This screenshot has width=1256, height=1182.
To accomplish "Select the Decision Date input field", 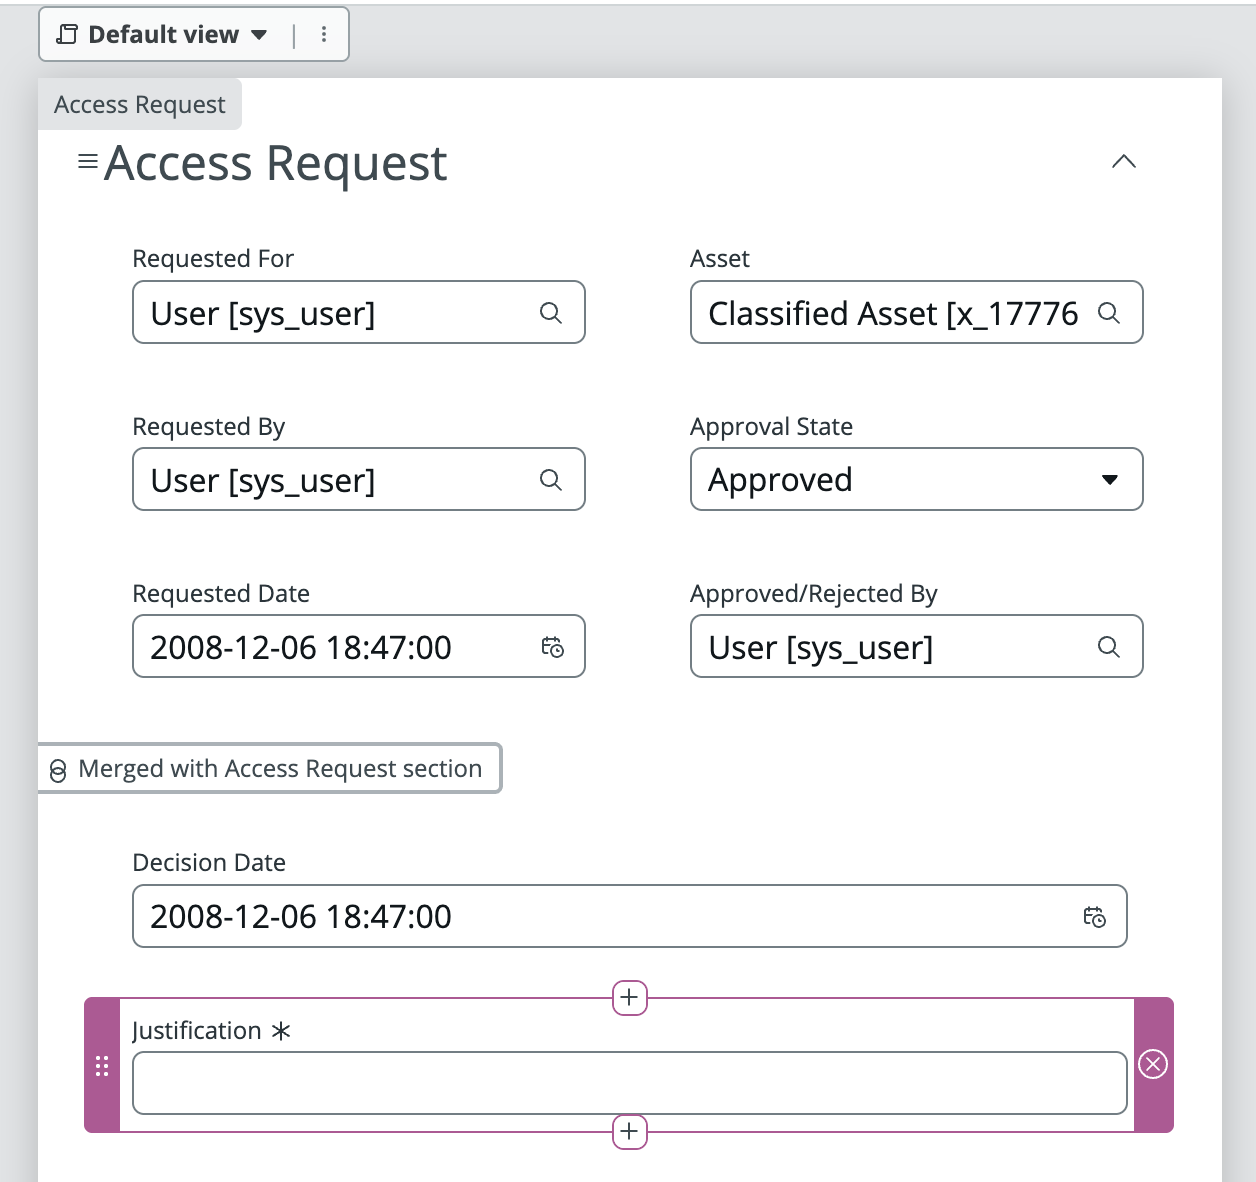I will pyautogui.click(x=500, y=916).
